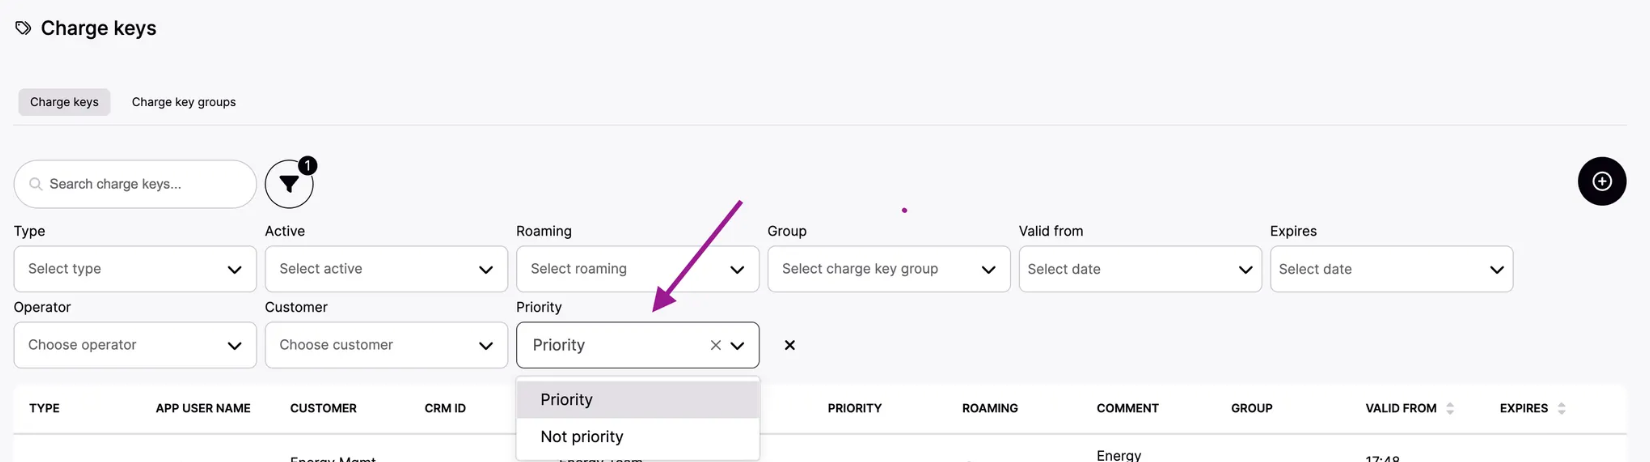Sort by the Valid From column
This screenshot has width=1650, height=462.
tap(1449, 408)
